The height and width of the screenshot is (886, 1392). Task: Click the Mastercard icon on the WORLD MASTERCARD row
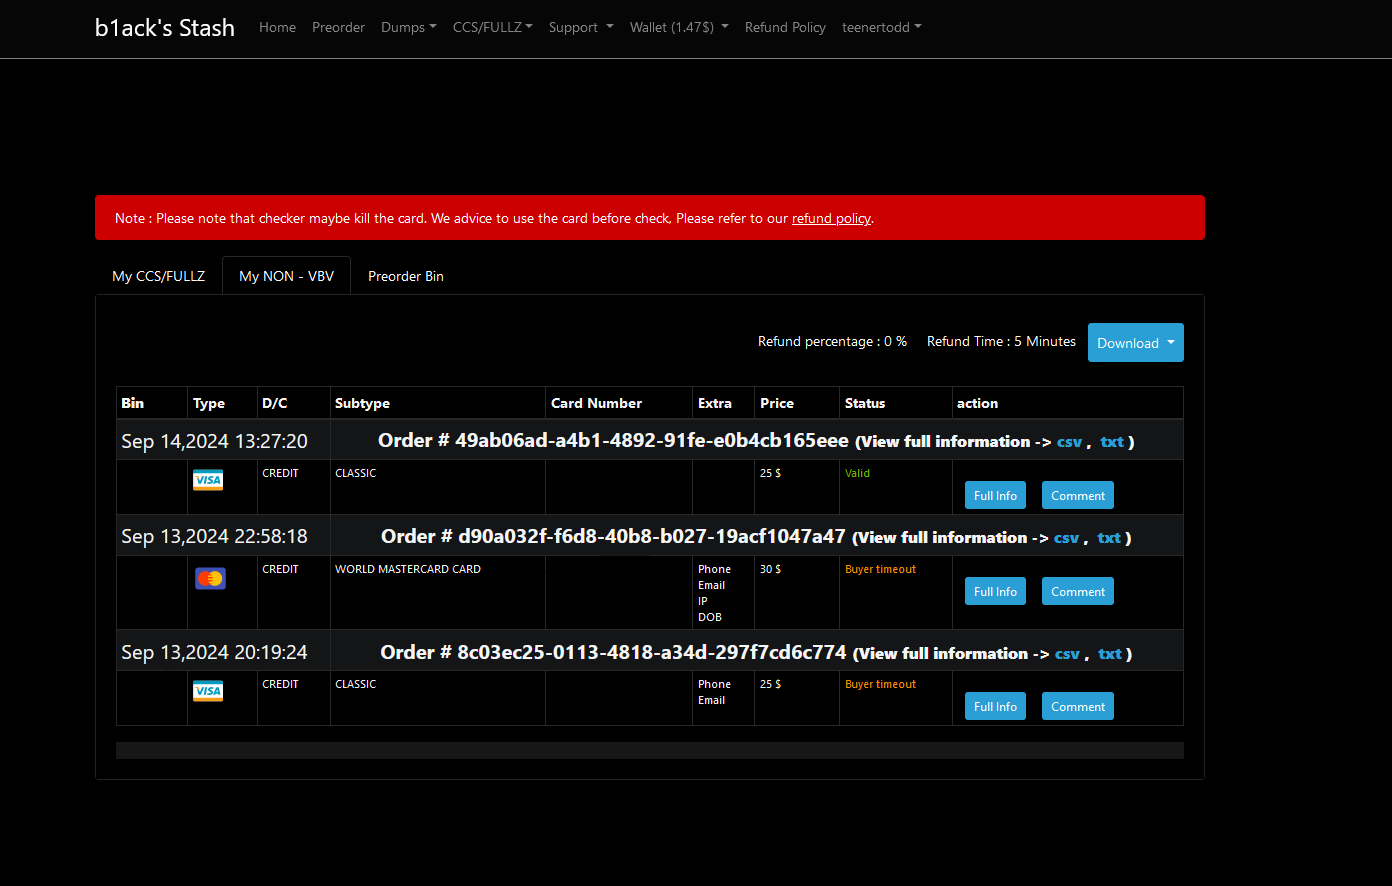pyautogui.click(x=210, y=577)
